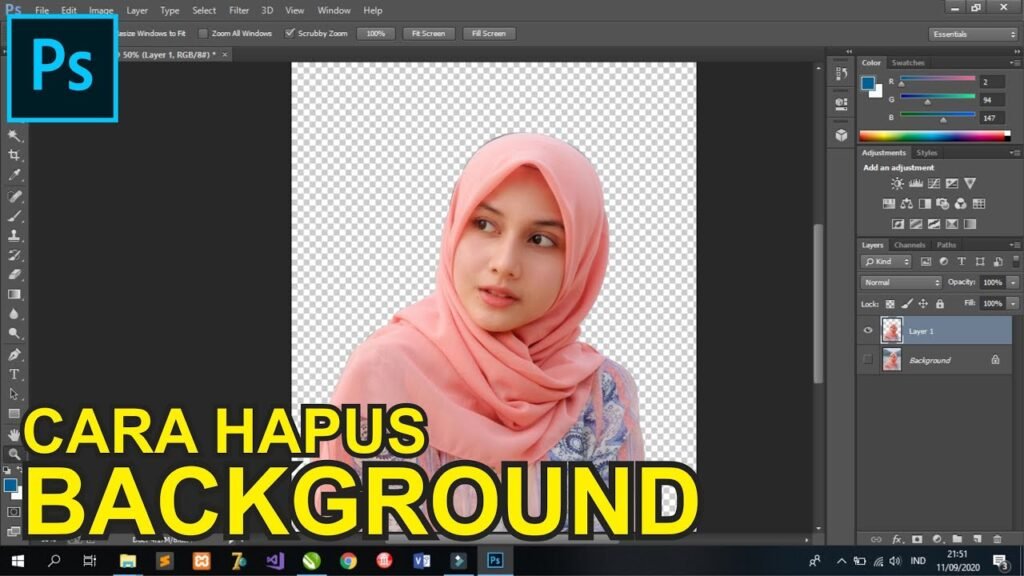
Task: Select the Clone Stamp tool
Action: 14,235
